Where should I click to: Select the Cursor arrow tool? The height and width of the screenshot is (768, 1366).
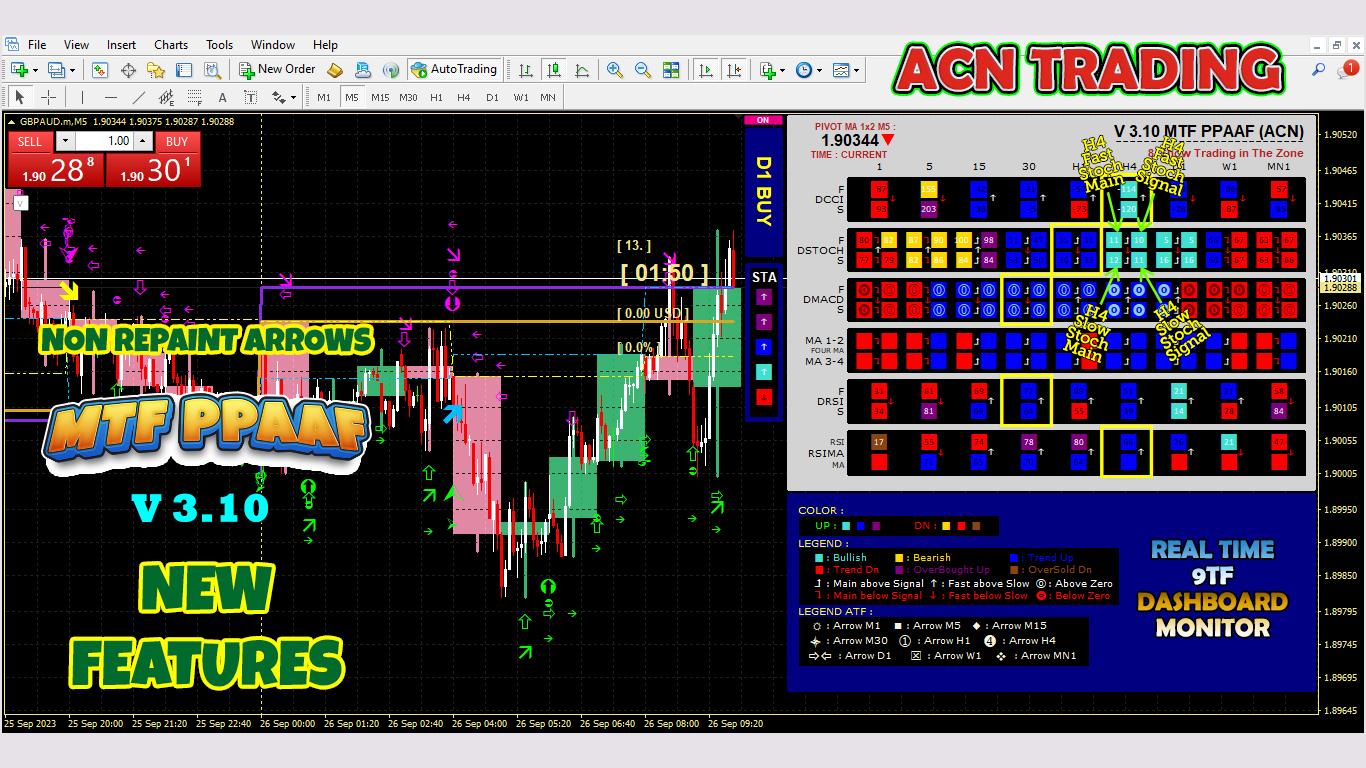19,97
